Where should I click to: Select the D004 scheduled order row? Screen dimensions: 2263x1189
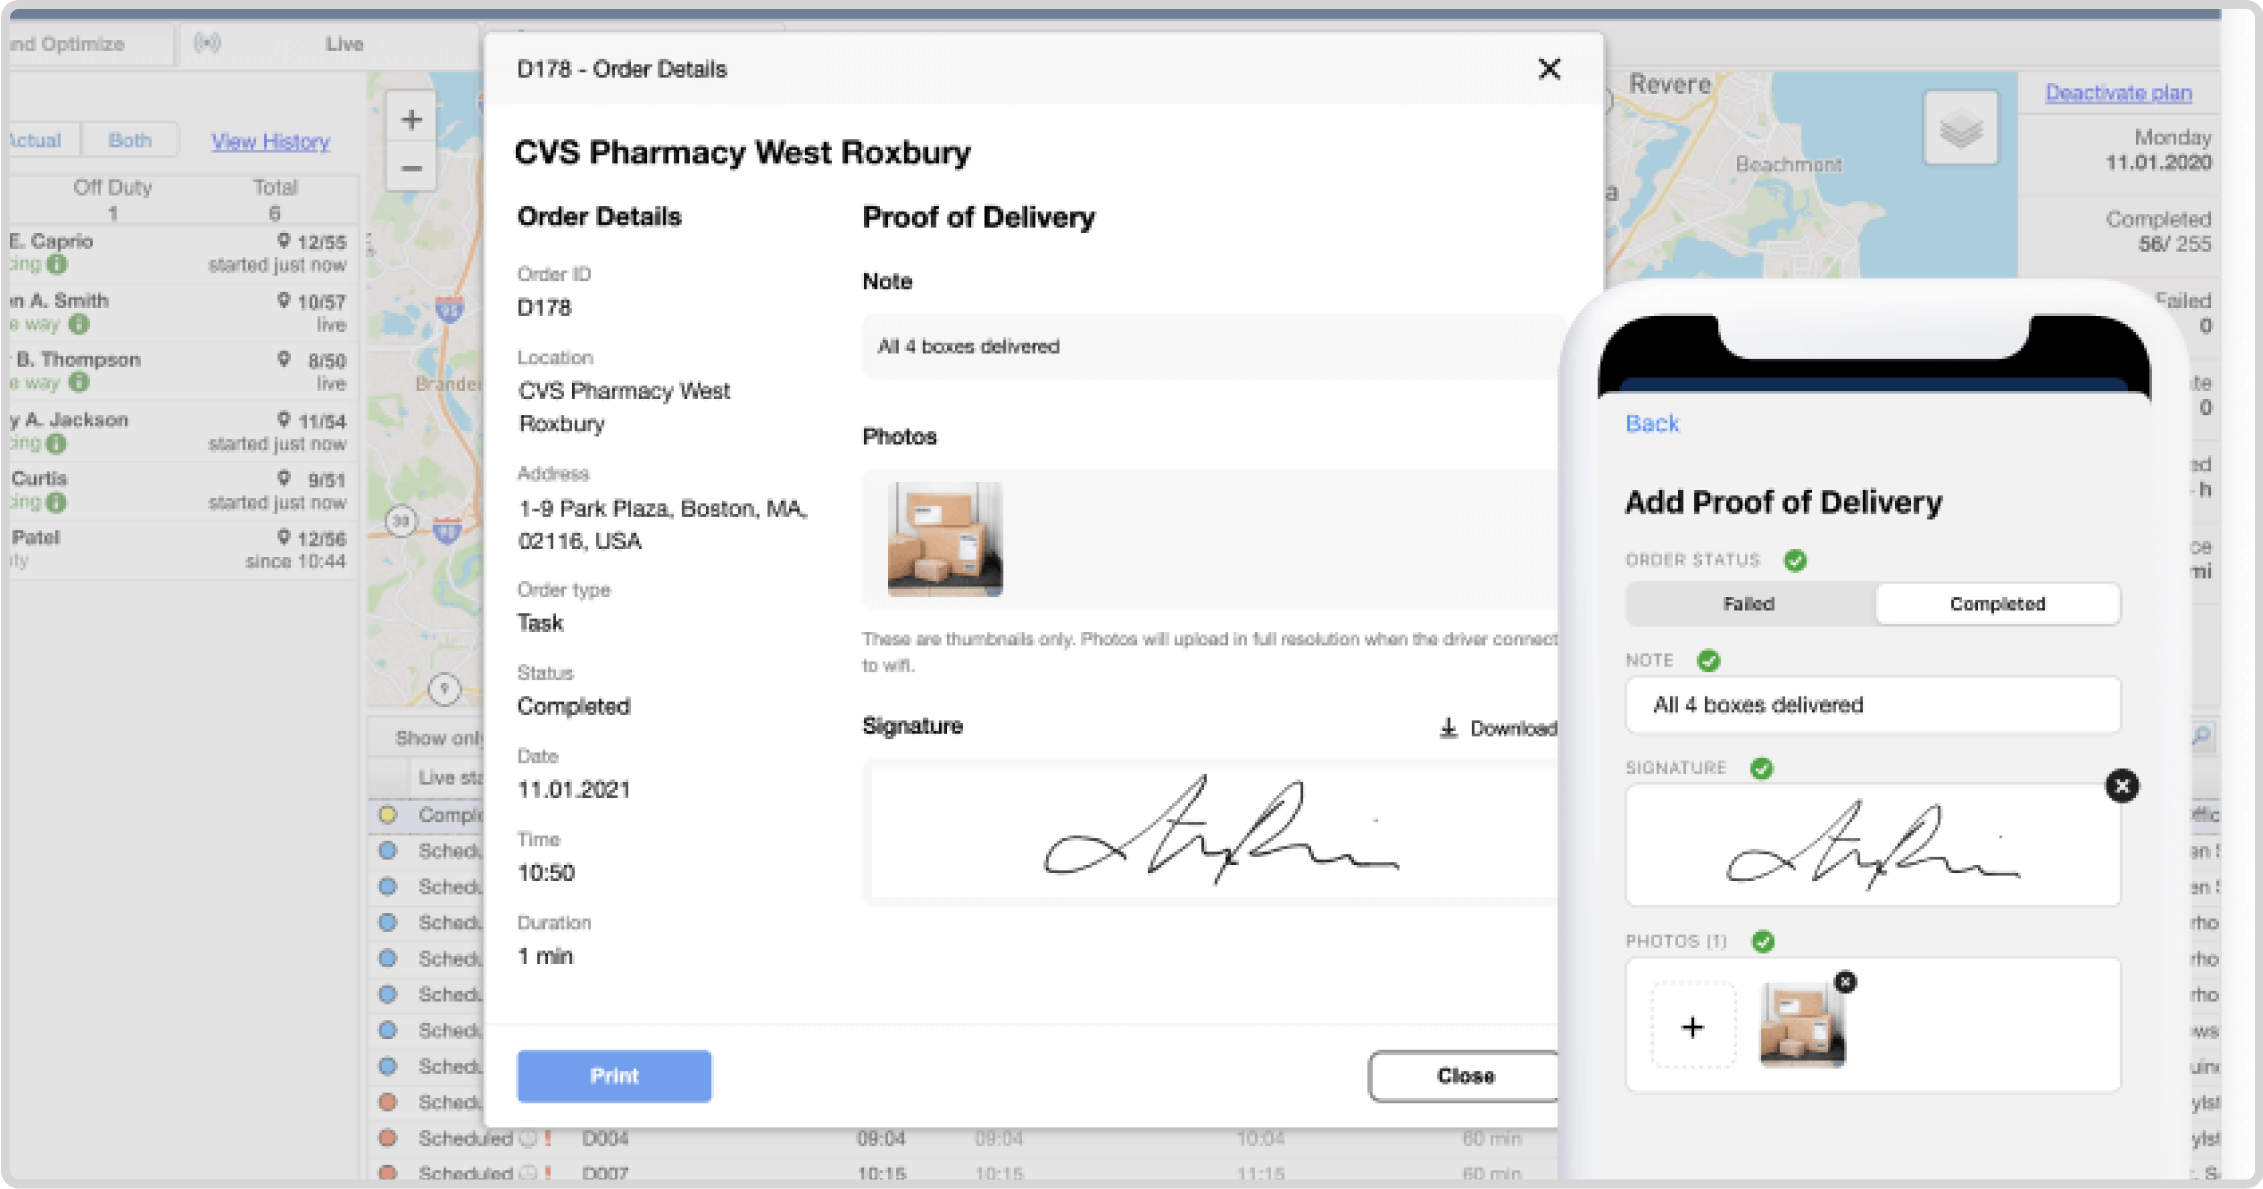coord(965,1138)
